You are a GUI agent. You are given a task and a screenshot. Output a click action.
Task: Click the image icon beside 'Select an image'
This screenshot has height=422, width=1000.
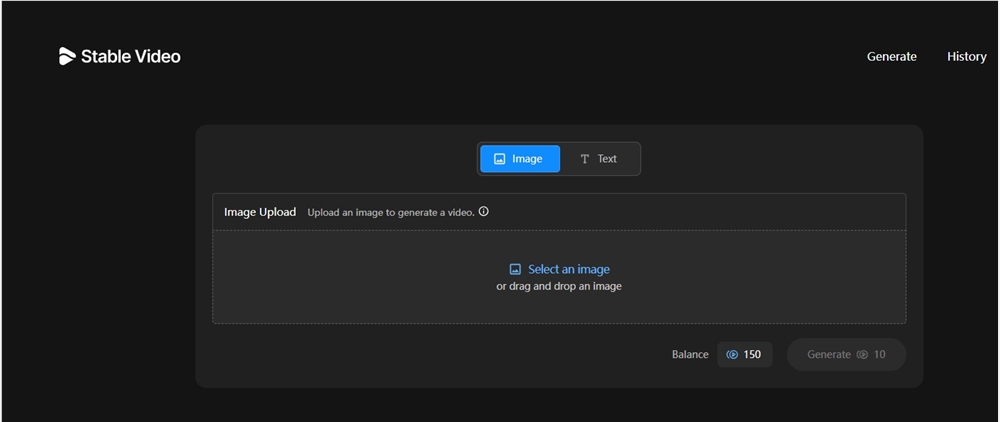tap(515, 269)
